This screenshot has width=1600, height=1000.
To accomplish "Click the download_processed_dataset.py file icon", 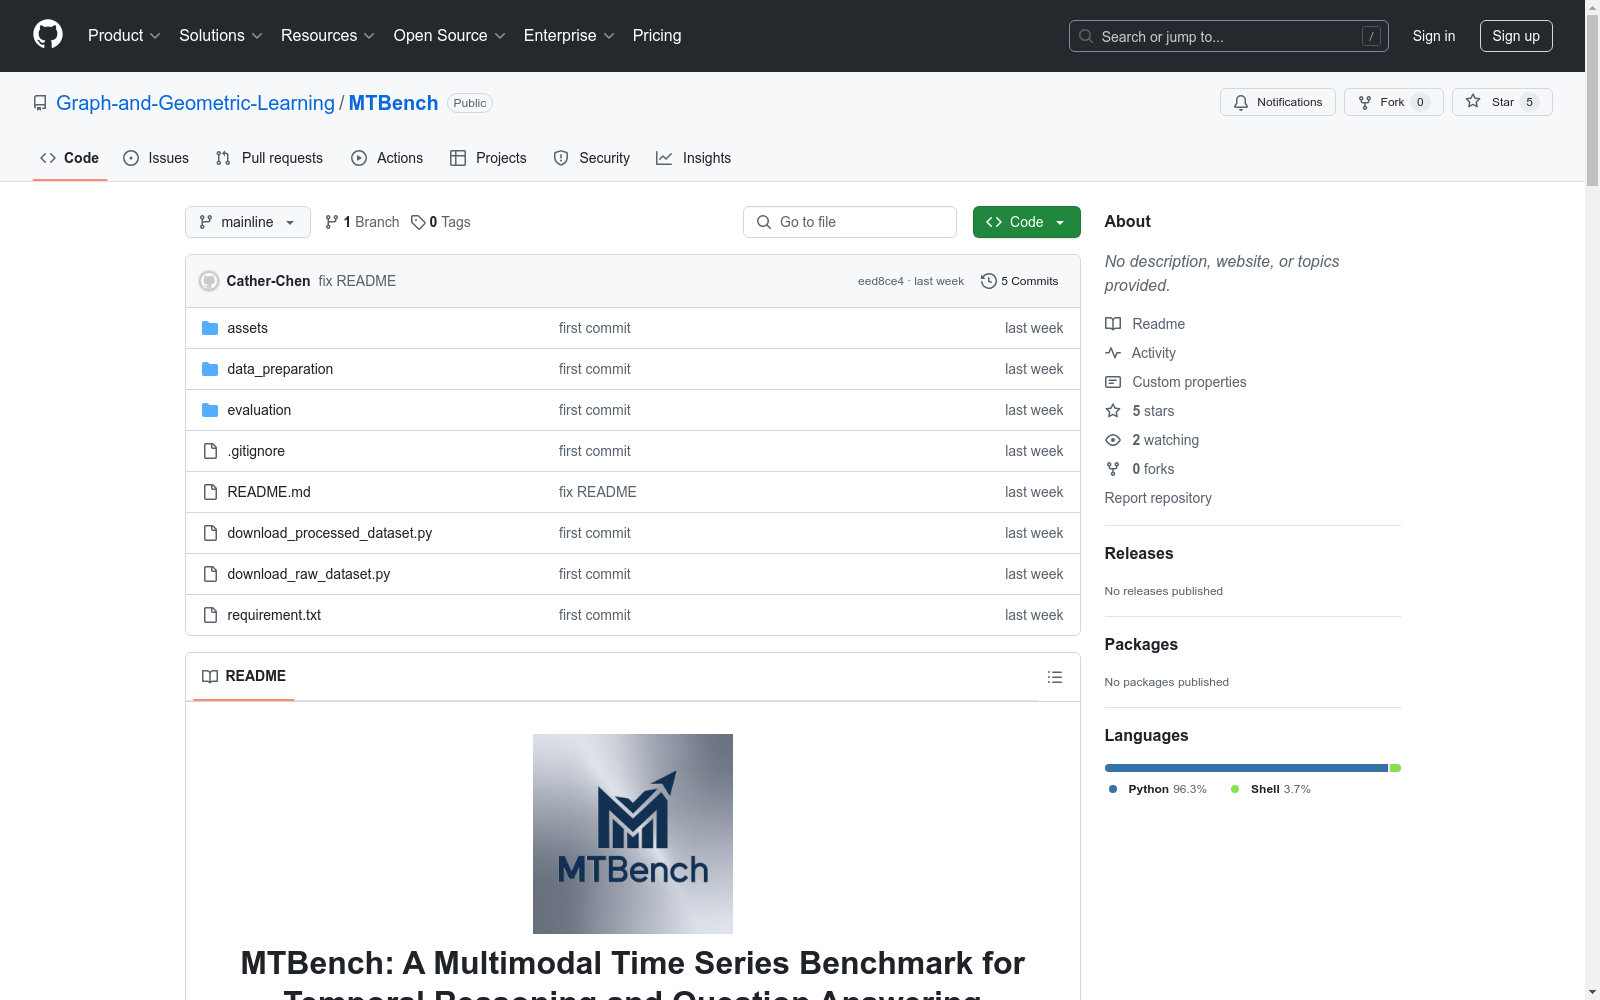I will pyautogui.click(x=210, y=533).
